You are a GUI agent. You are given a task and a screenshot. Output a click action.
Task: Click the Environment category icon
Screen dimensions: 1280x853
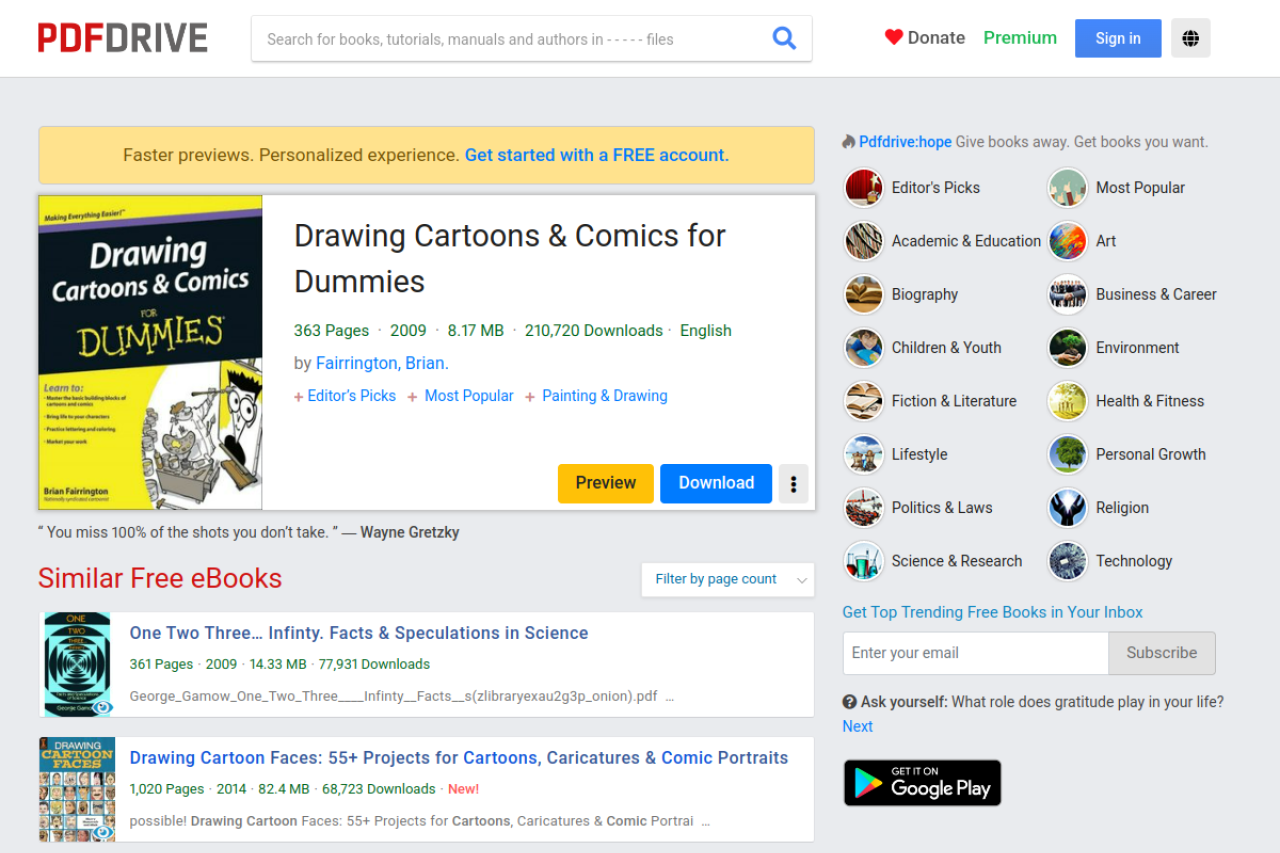(1068, 347)
